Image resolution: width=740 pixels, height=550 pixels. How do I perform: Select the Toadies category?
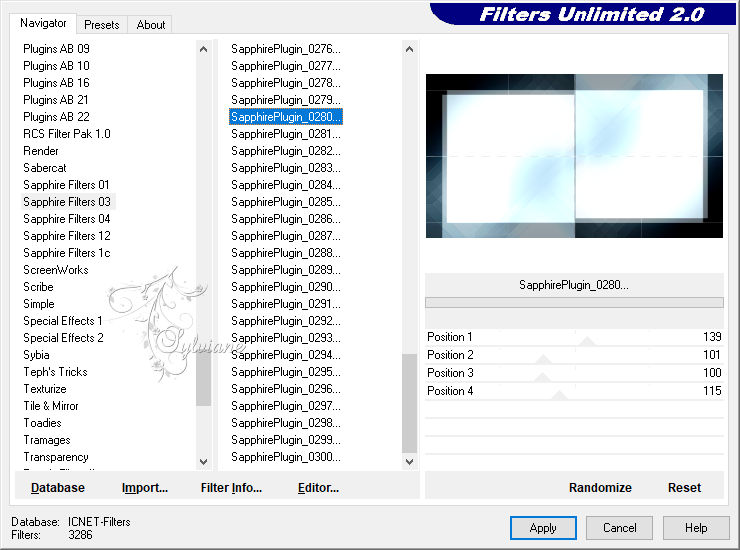(x=42, y=423)
